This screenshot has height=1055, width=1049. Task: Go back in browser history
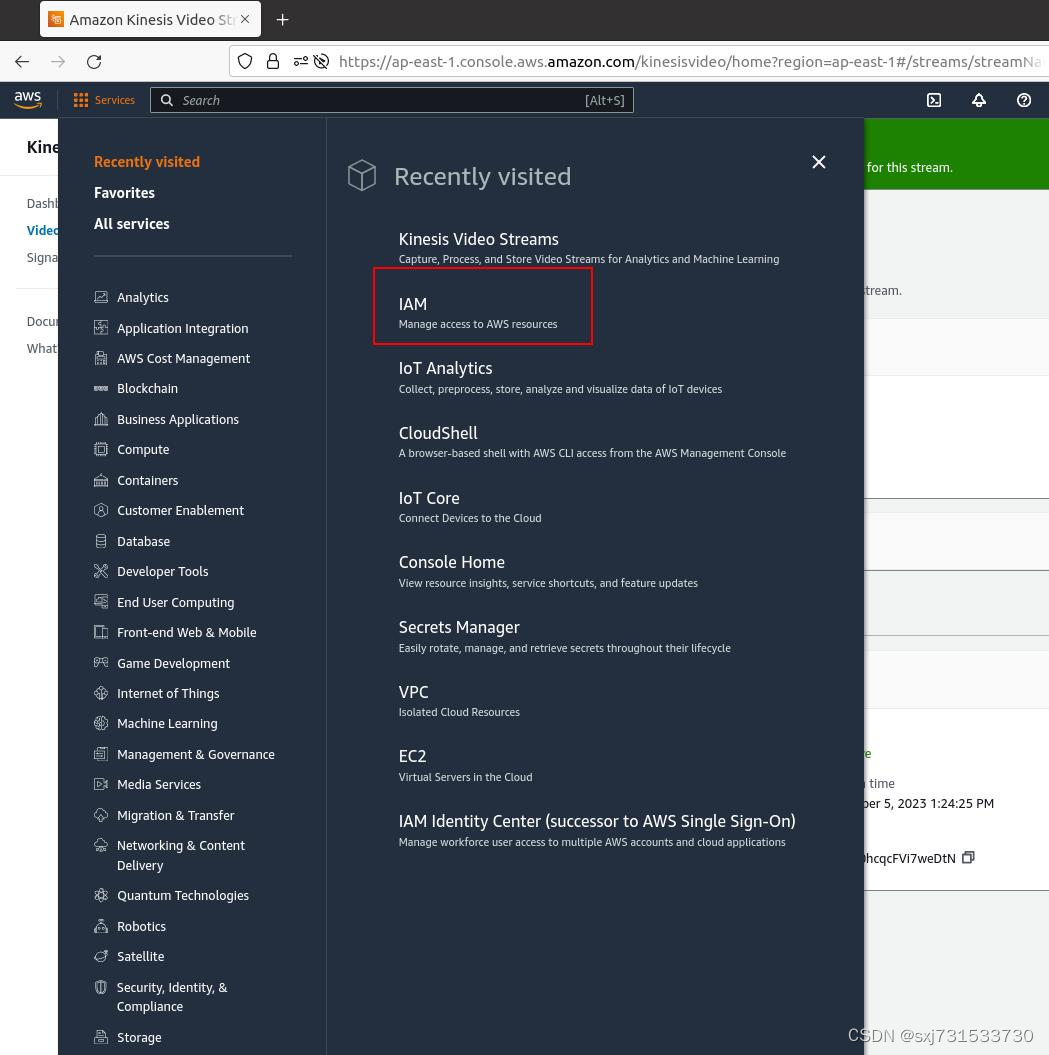click(22, 62)
